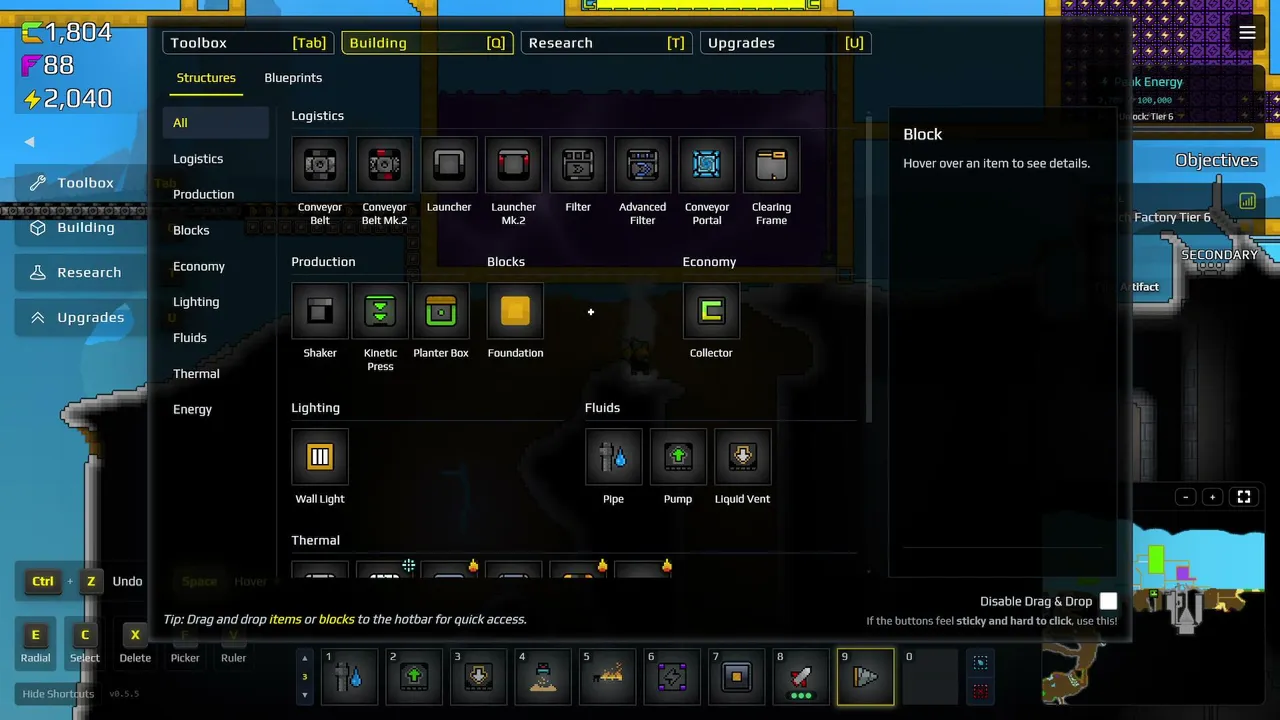The image size is (1280, 720).
Task: Open the Upgrades tab
Action: click(x=785, y=43)
